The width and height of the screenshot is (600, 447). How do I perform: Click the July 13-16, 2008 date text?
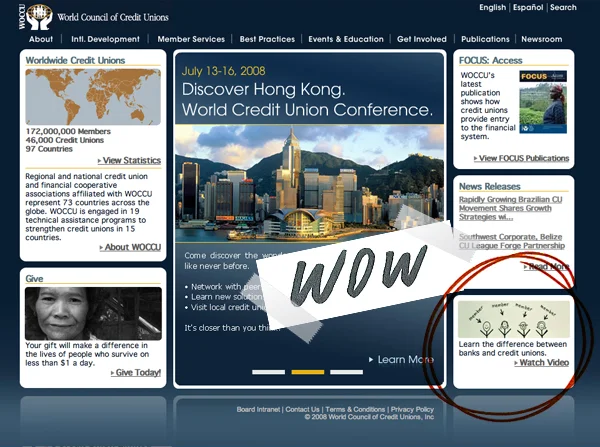223,71
